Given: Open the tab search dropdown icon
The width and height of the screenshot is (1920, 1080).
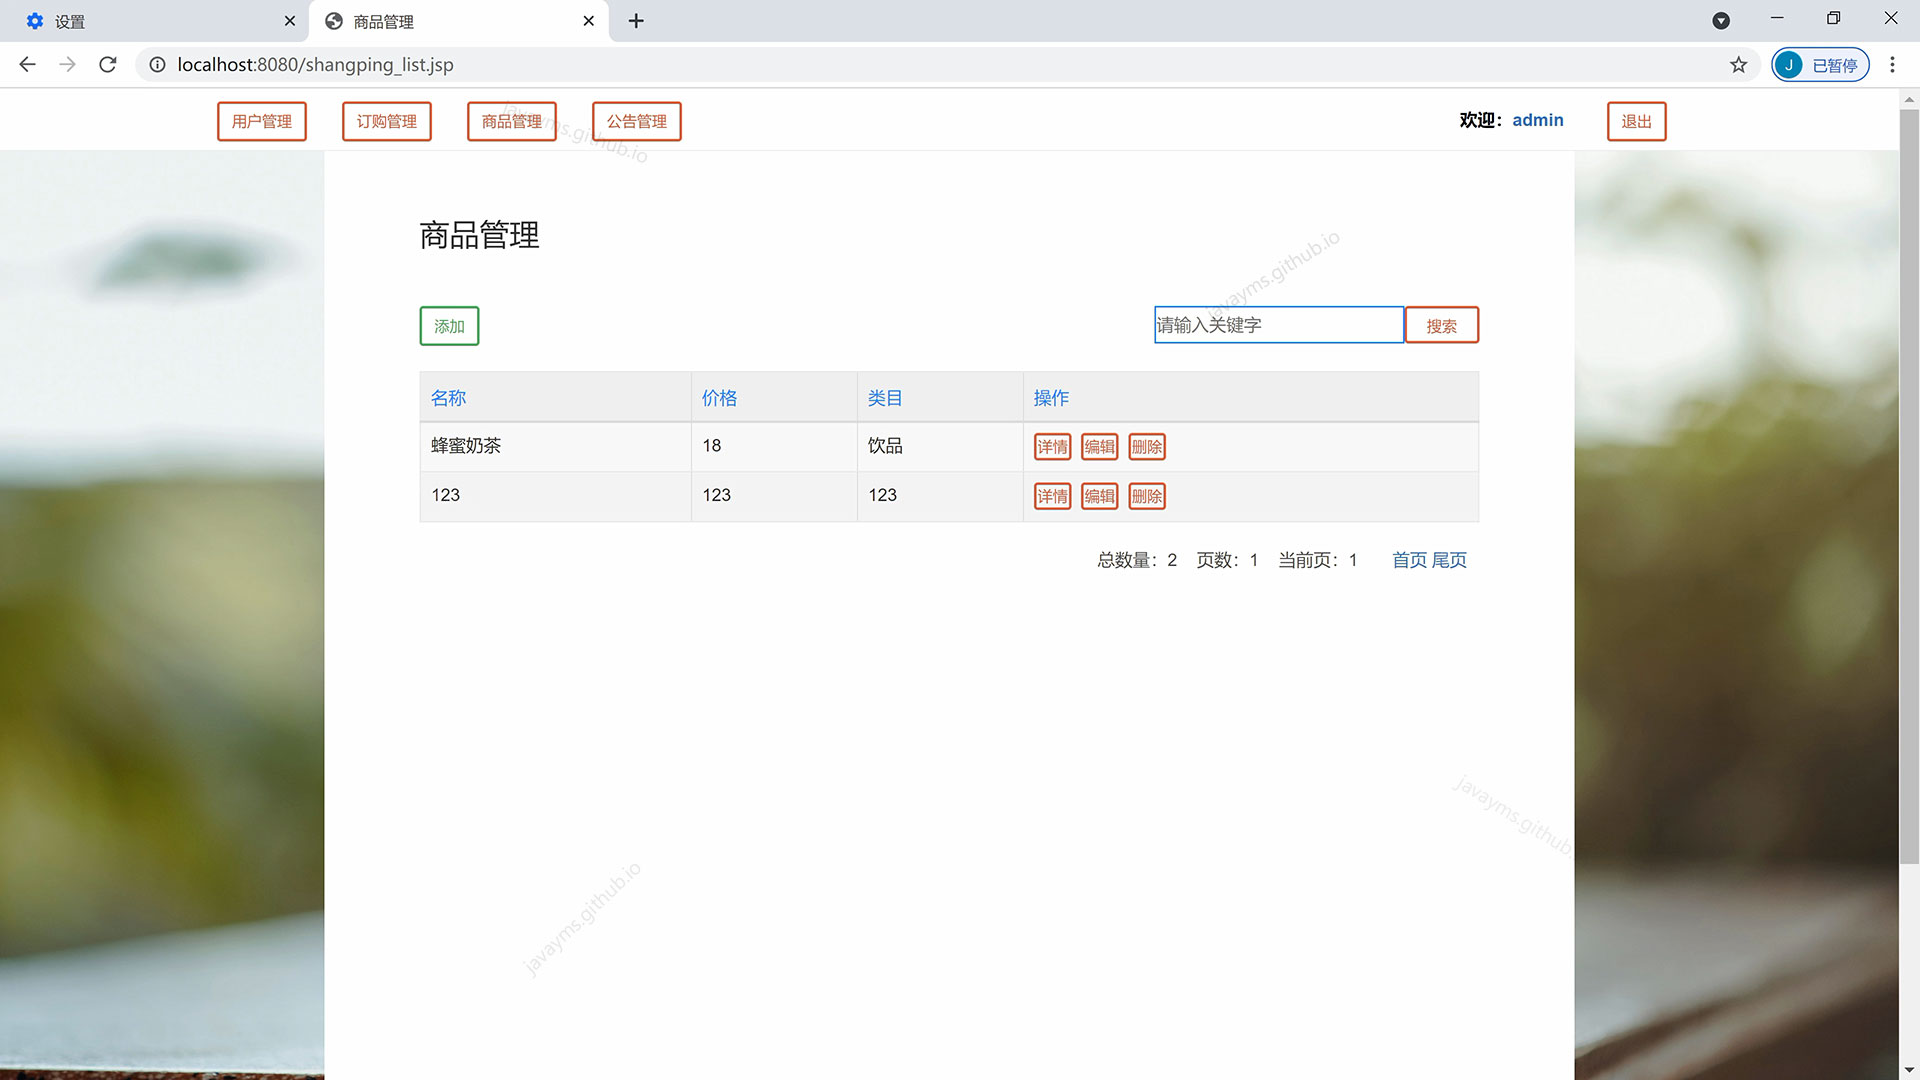Looking at the screenshot, I should coord(1721,21).
